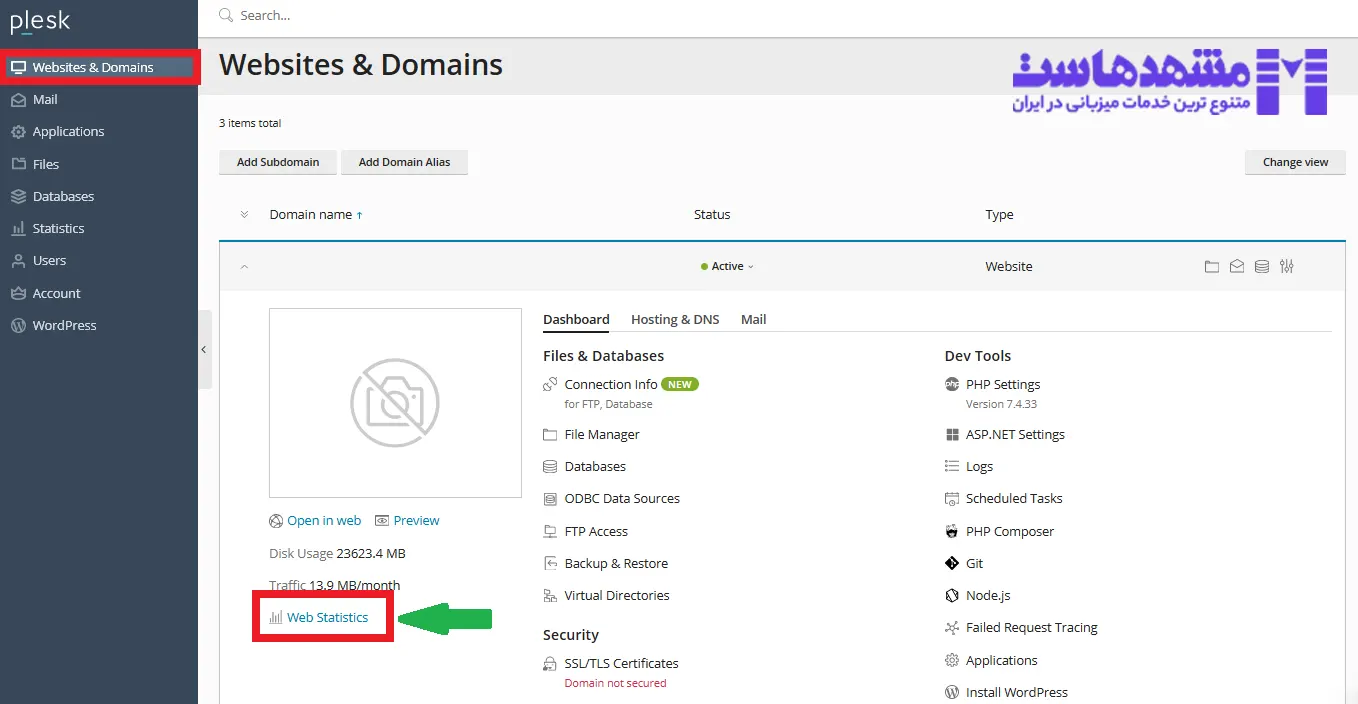Click the Install WordPress icon
This screenshot has height=704, width=1358.
coord(951,692)
